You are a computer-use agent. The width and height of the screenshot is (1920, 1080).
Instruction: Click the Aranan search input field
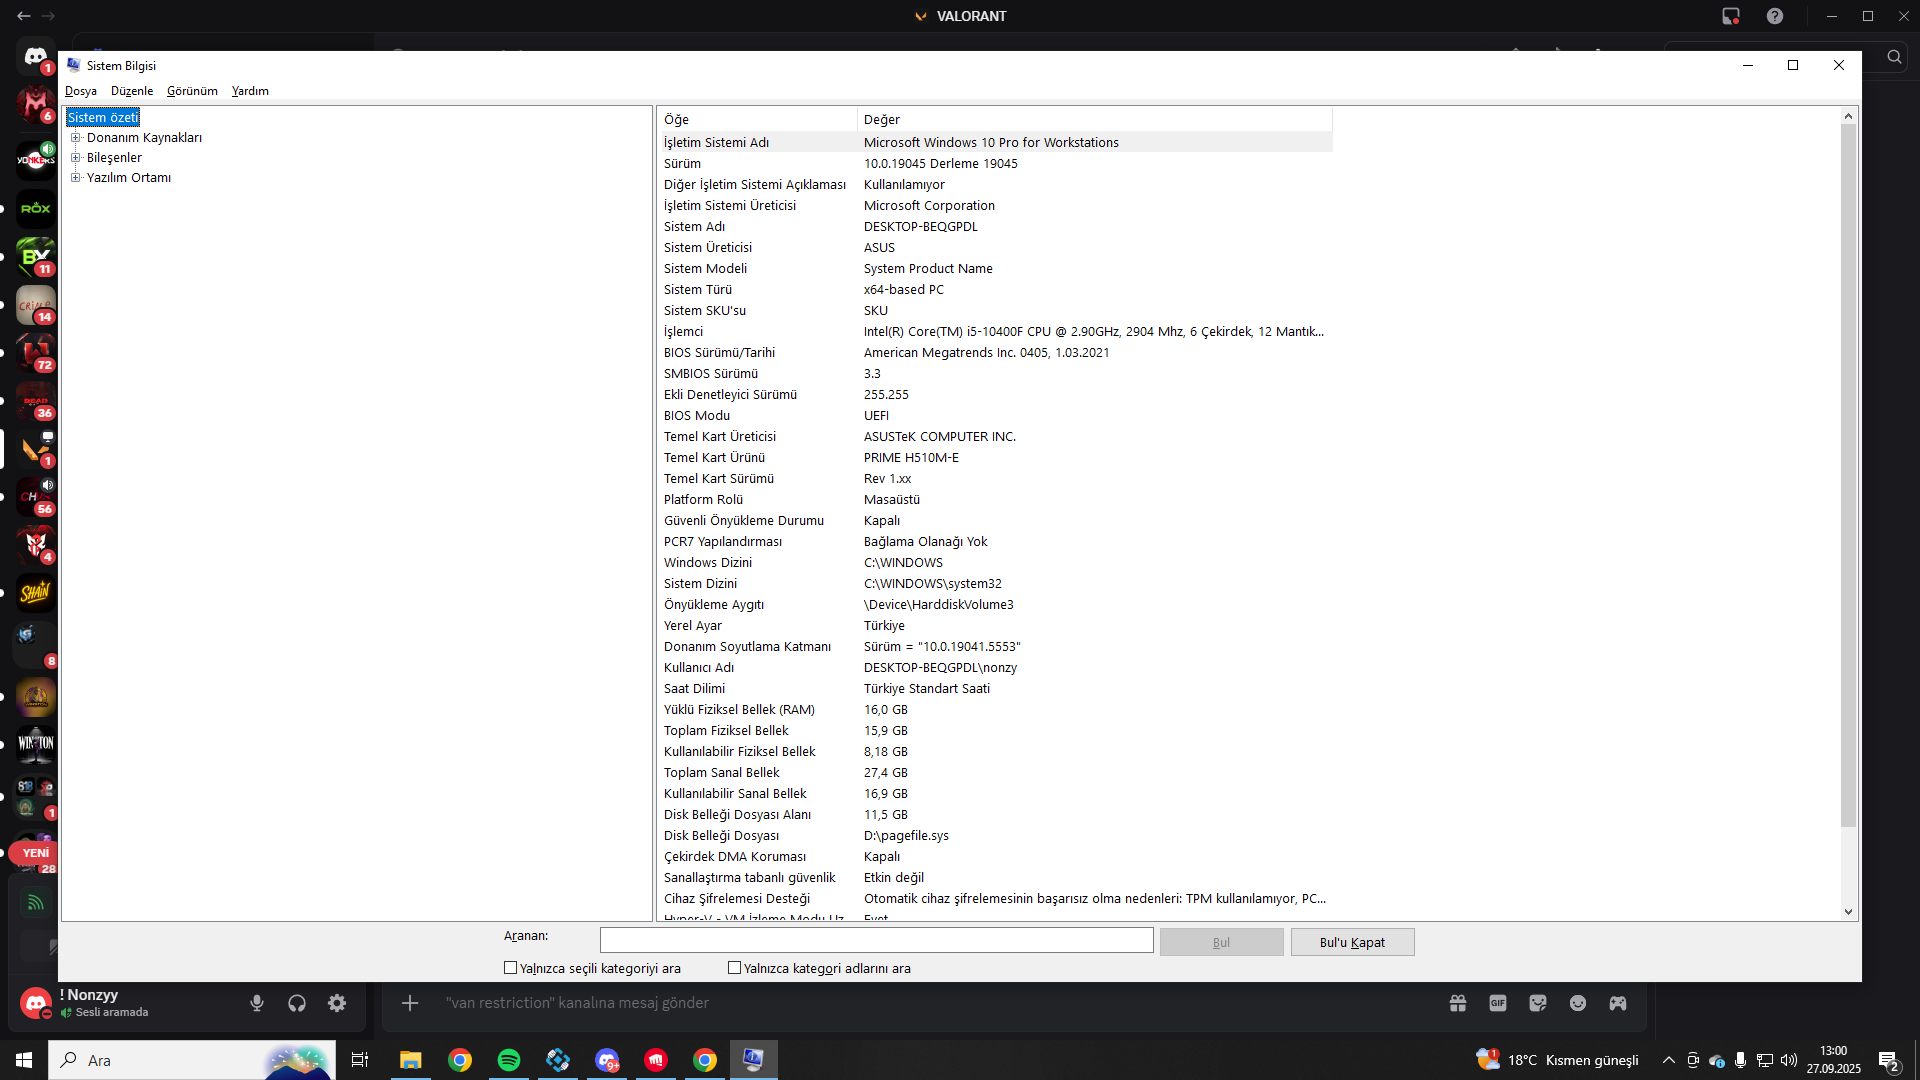(876, 940)
